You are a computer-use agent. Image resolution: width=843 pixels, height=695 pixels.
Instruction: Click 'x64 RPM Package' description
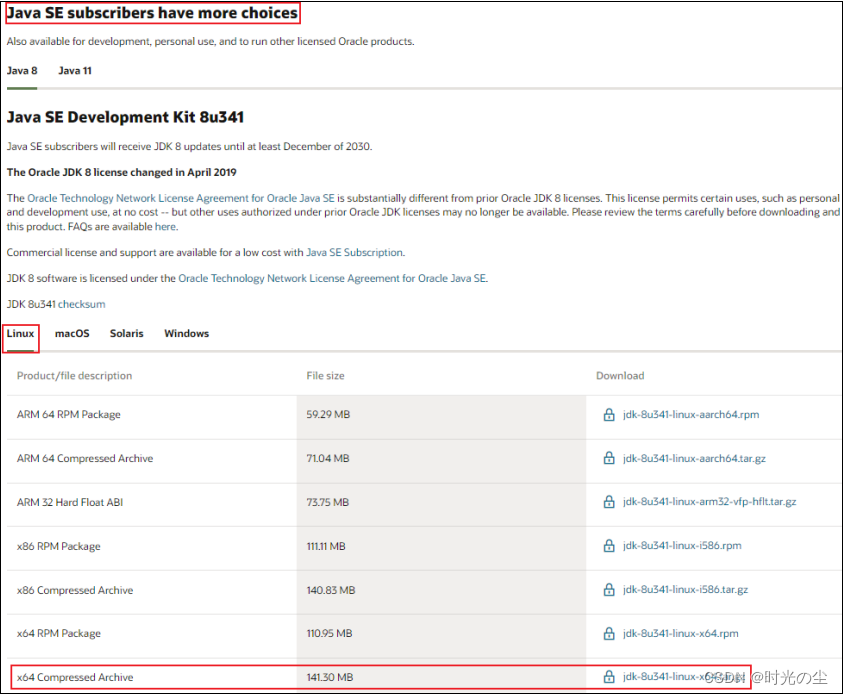[x=59, y=634]
